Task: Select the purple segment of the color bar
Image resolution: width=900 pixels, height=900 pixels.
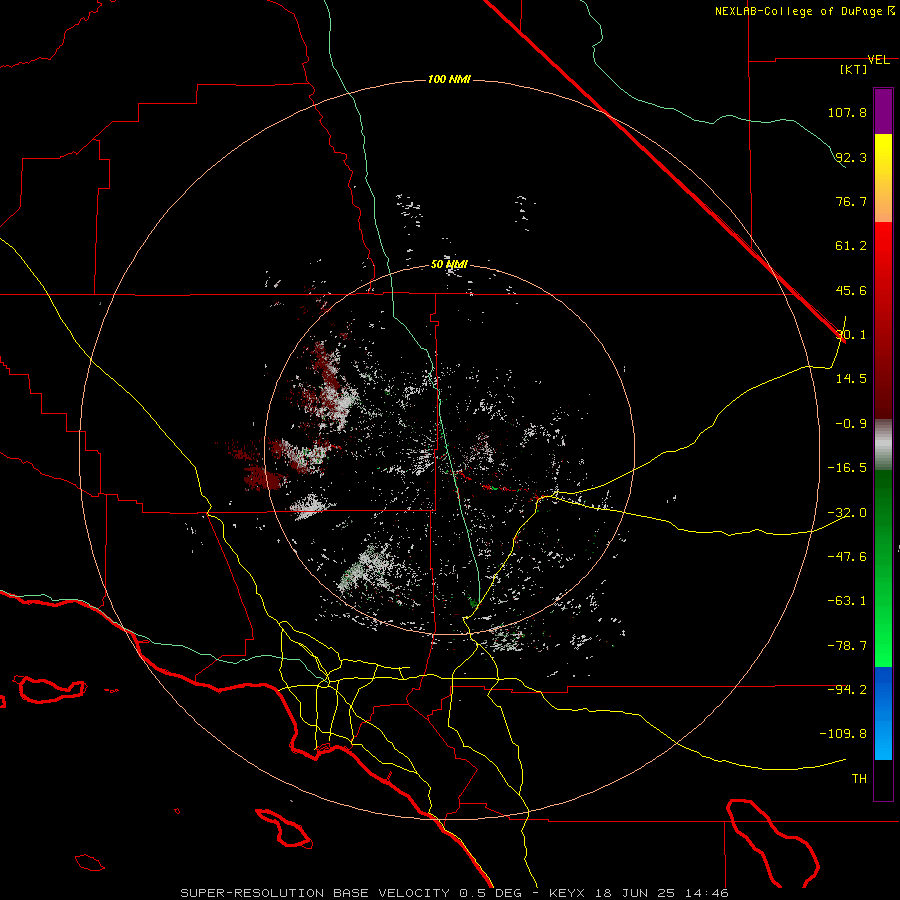Action: tap(883, 111)
